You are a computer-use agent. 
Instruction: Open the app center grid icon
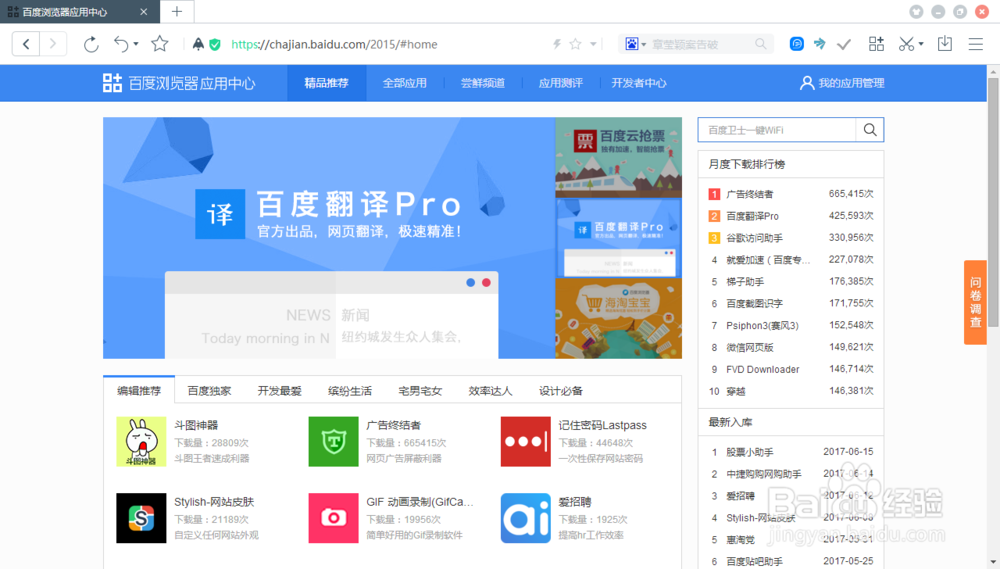tap(876, 44)
